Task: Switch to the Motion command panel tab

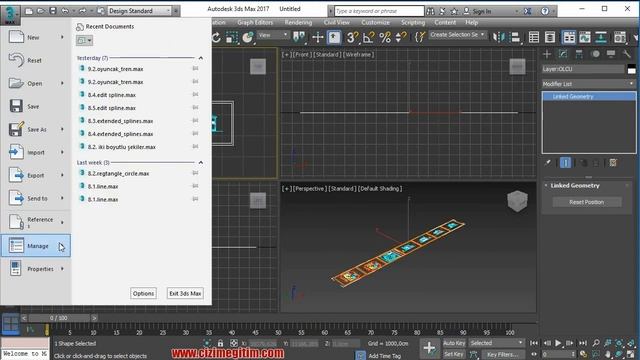Action: pyautogui.click(x=595, y=54)
